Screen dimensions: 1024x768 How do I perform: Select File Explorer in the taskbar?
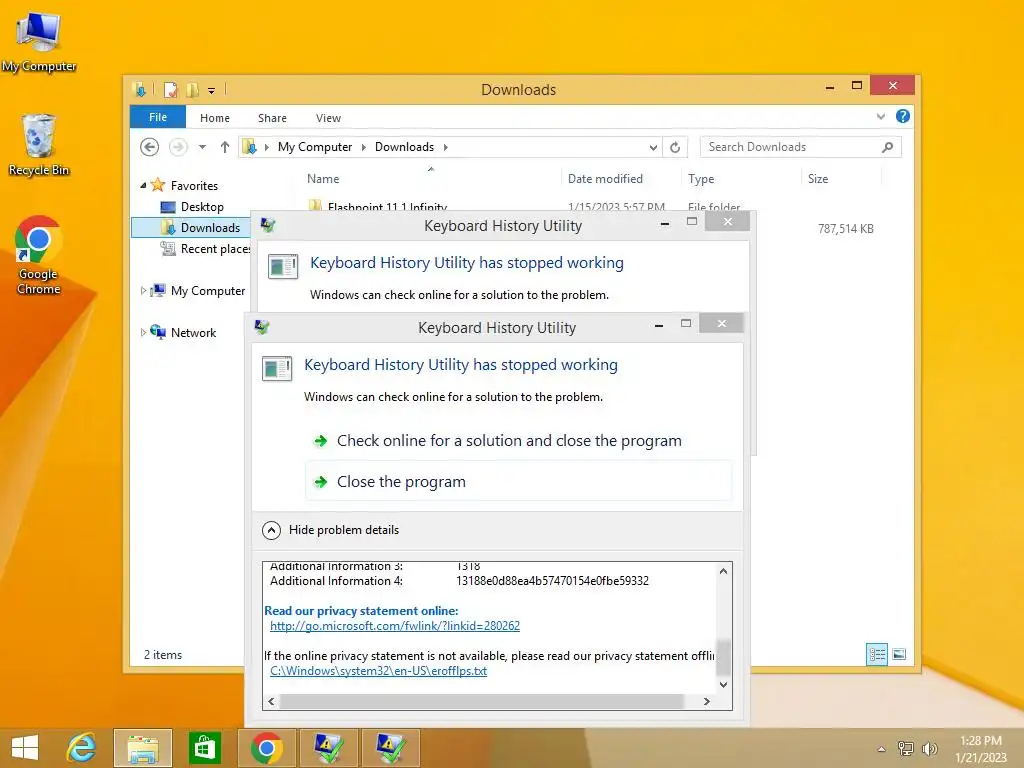[x=142, y=748]
